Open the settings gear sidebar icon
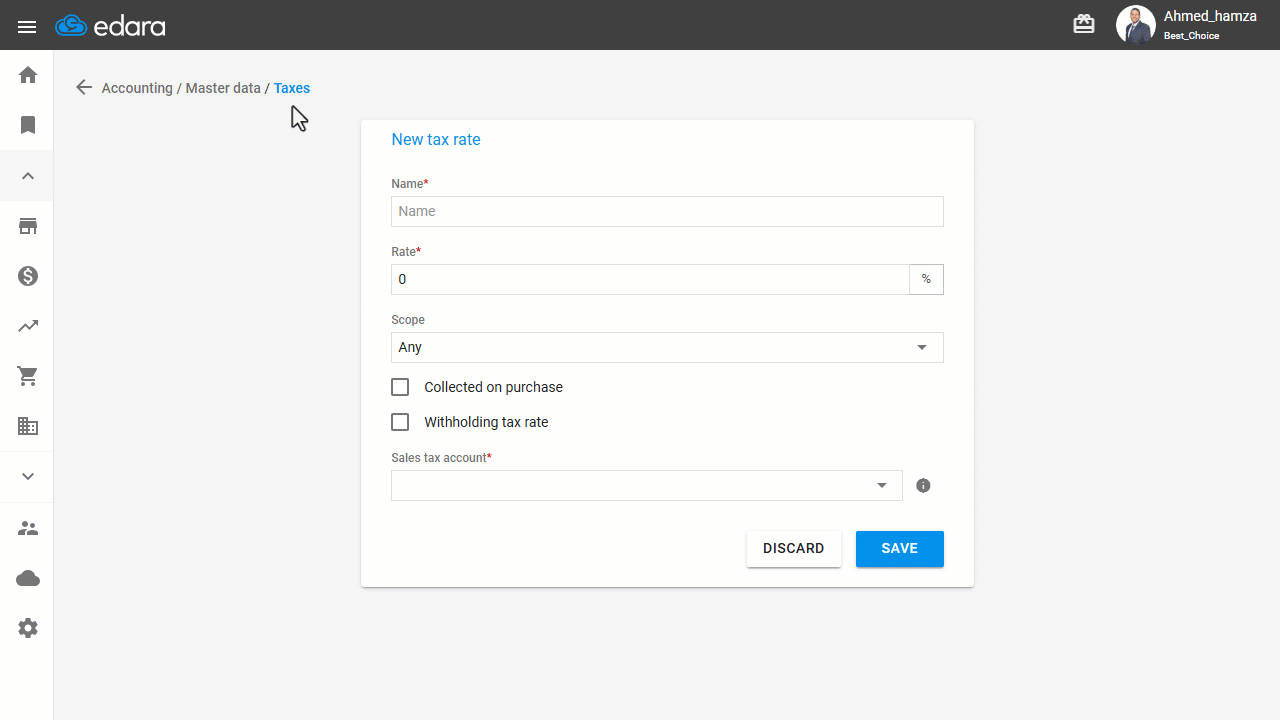Image resolution: width=1280 pixels, height=720 pixels. point(28,628)
